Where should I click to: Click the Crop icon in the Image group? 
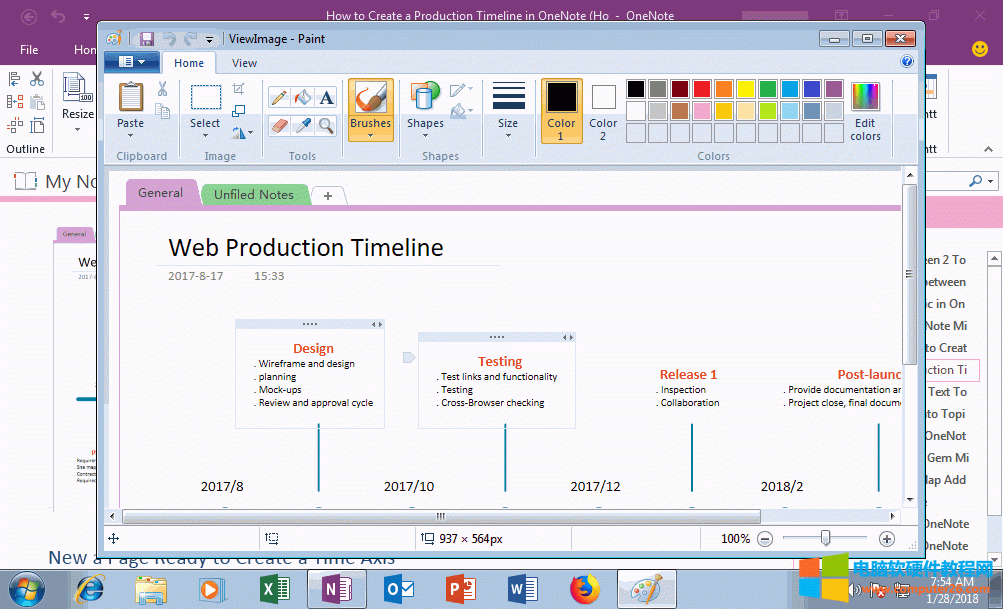(x=237, y=89)
